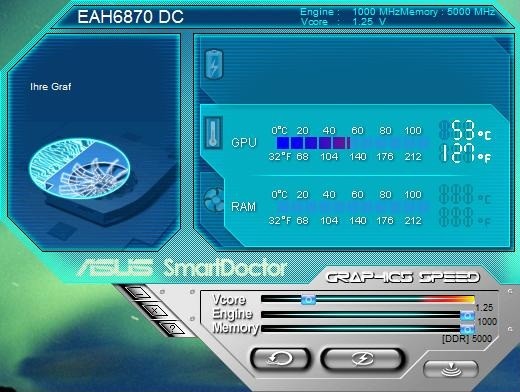Close SmartDoctor with the X button
This screenshot has width=520, height=392.
155,311
